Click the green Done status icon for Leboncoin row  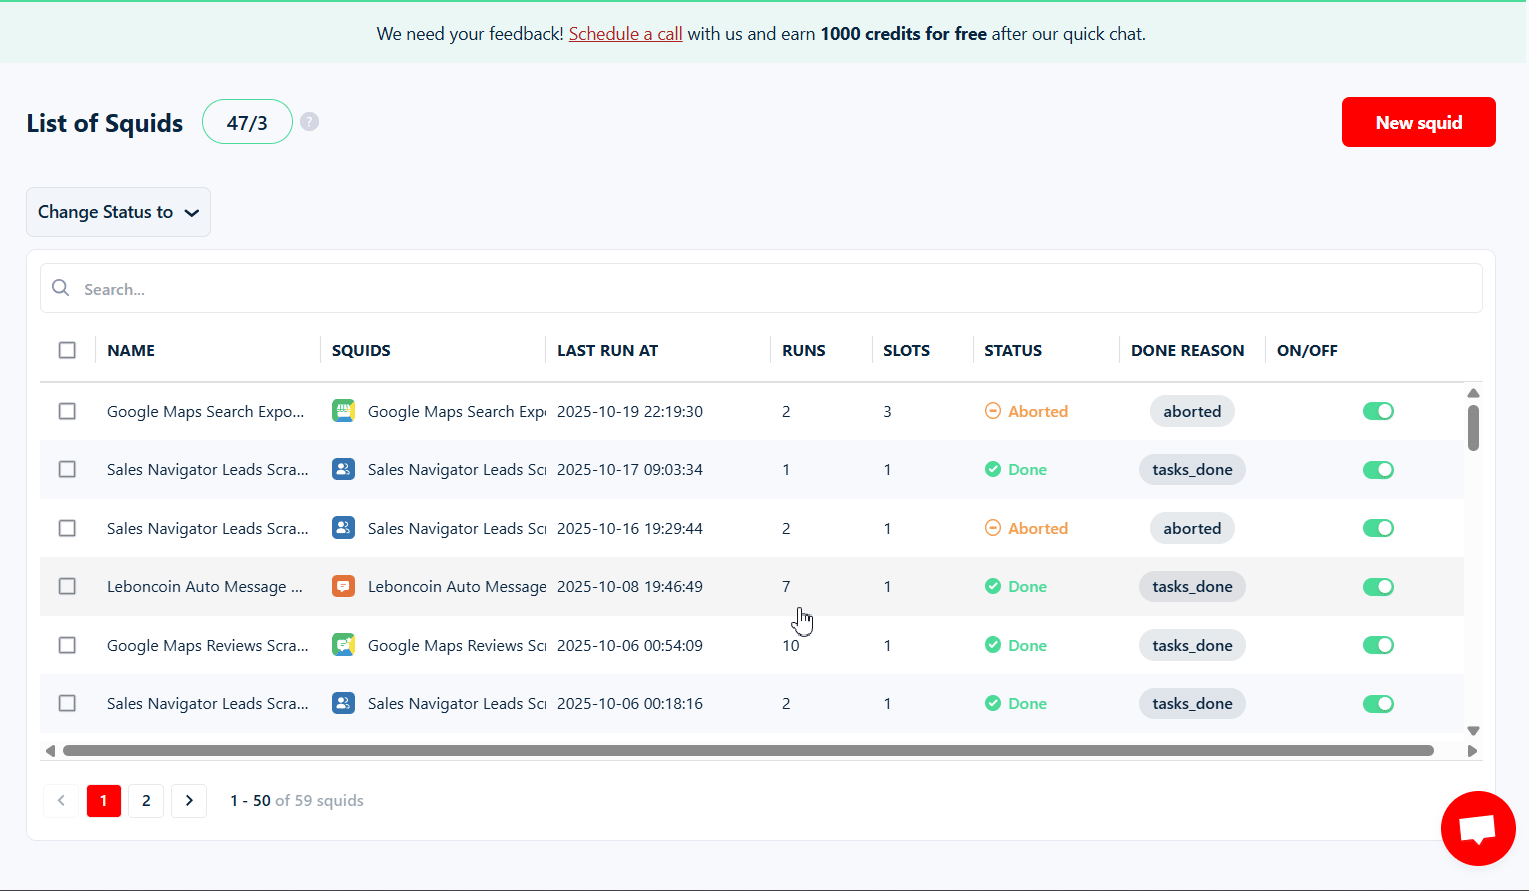[x=994, y=586]
